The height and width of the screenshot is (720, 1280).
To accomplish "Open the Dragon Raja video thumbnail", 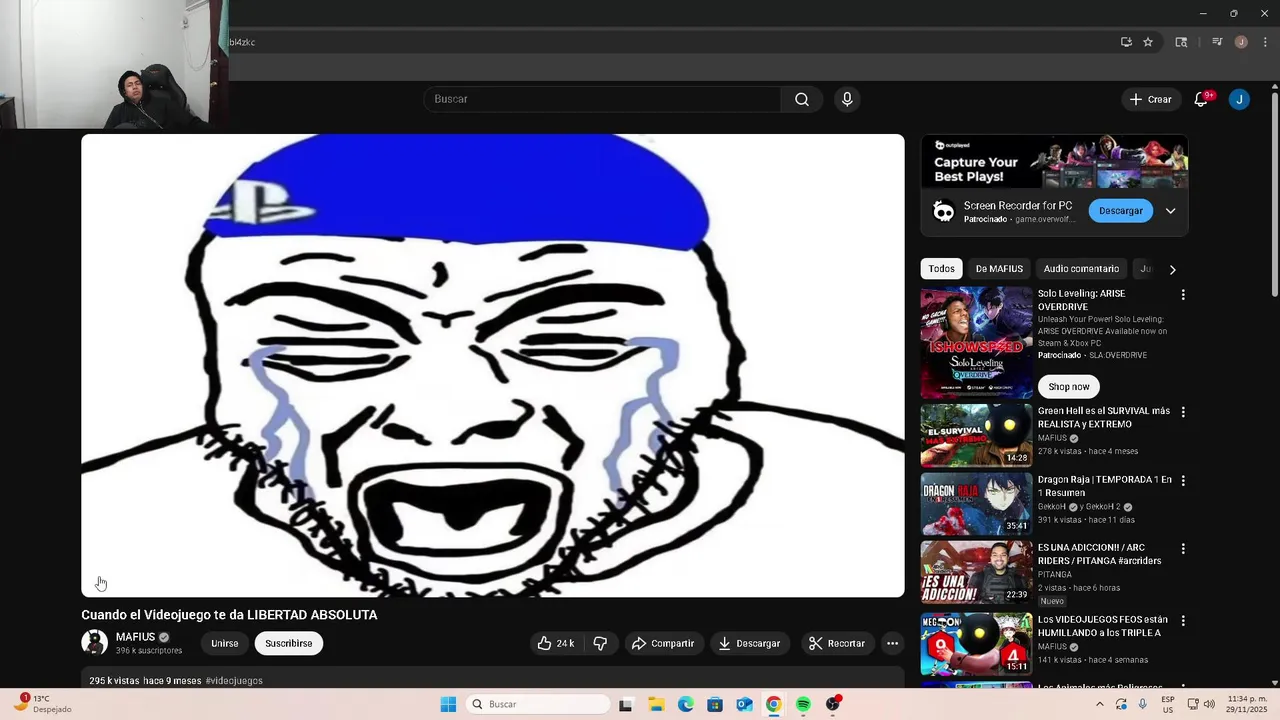I will [976, 504].
